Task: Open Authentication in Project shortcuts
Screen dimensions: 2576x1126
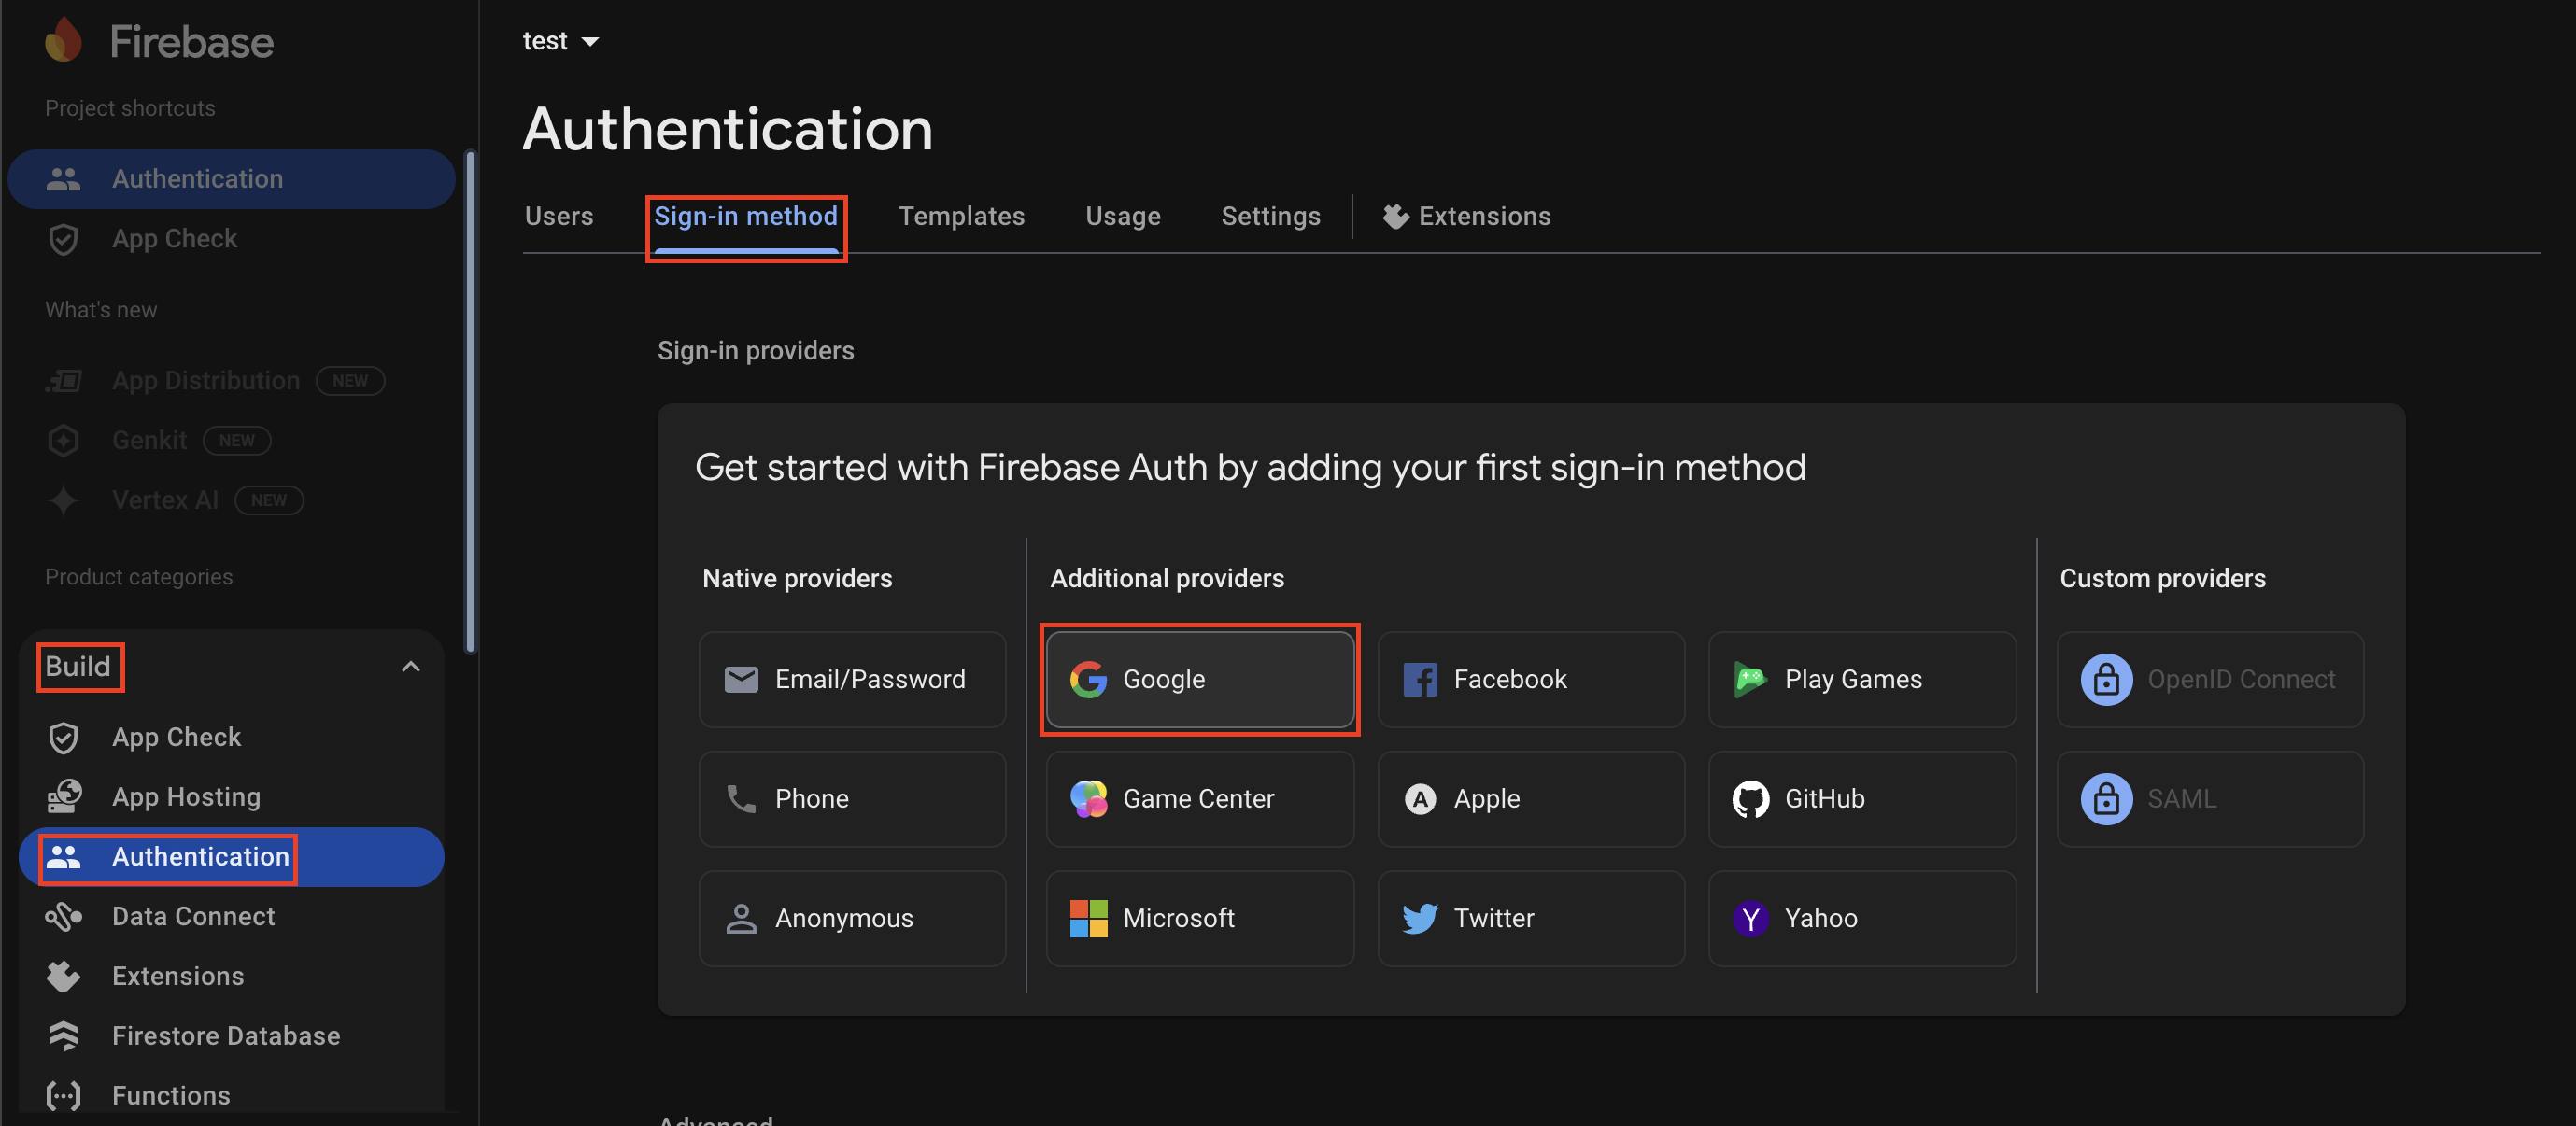Action: pyautogui.click(x=231, y=179)
